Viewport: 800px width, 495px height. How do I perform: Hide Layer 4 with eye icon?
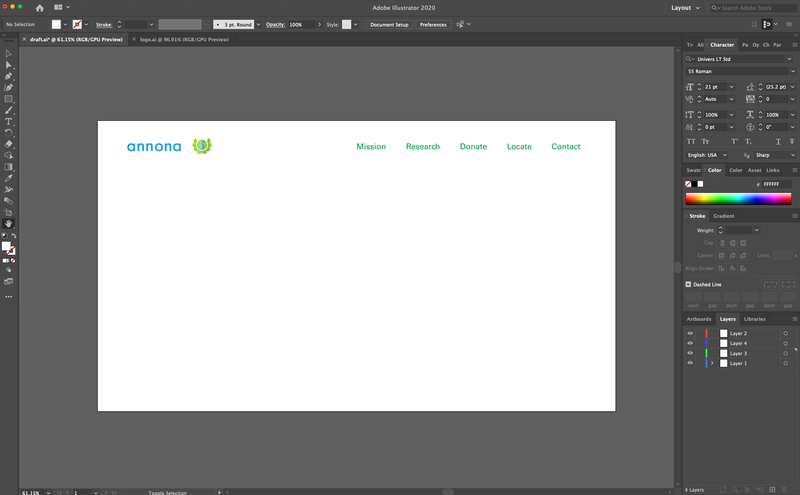[x=690, y=343]
